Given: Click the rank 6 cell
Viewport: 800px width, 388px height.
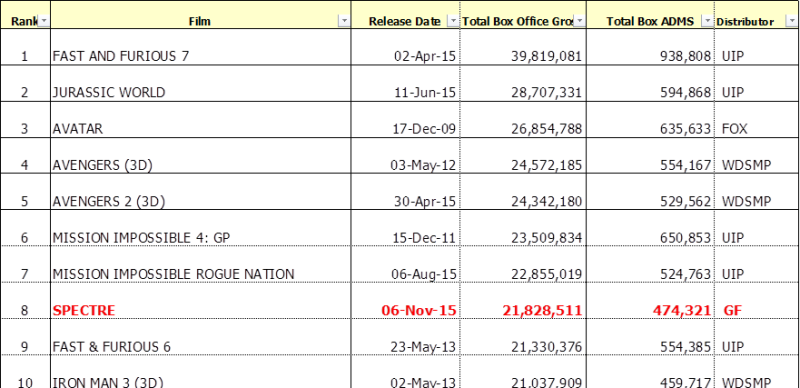Looking at the screenshot, I should click(25, 228).
